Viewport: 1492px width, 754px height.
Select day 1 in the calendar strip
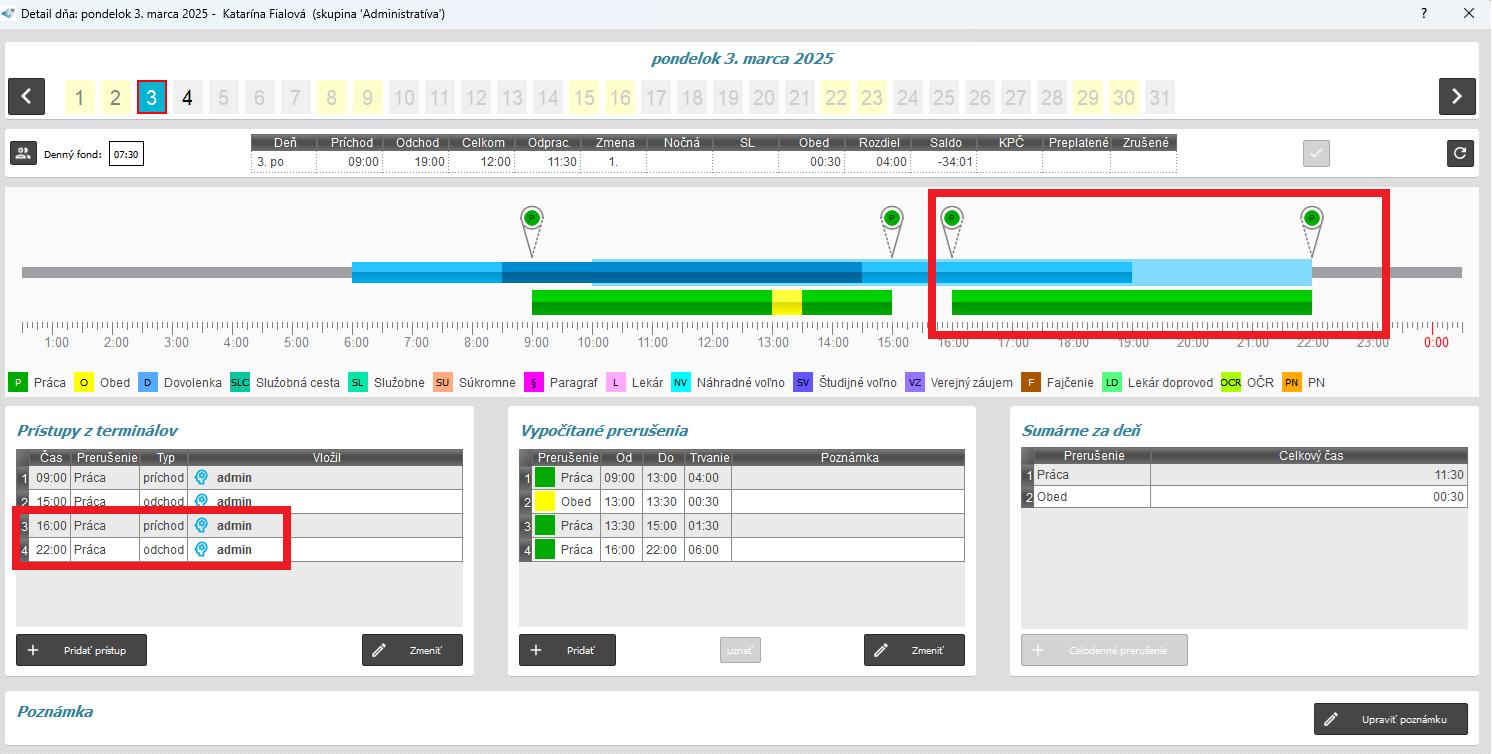click(79, 98)
